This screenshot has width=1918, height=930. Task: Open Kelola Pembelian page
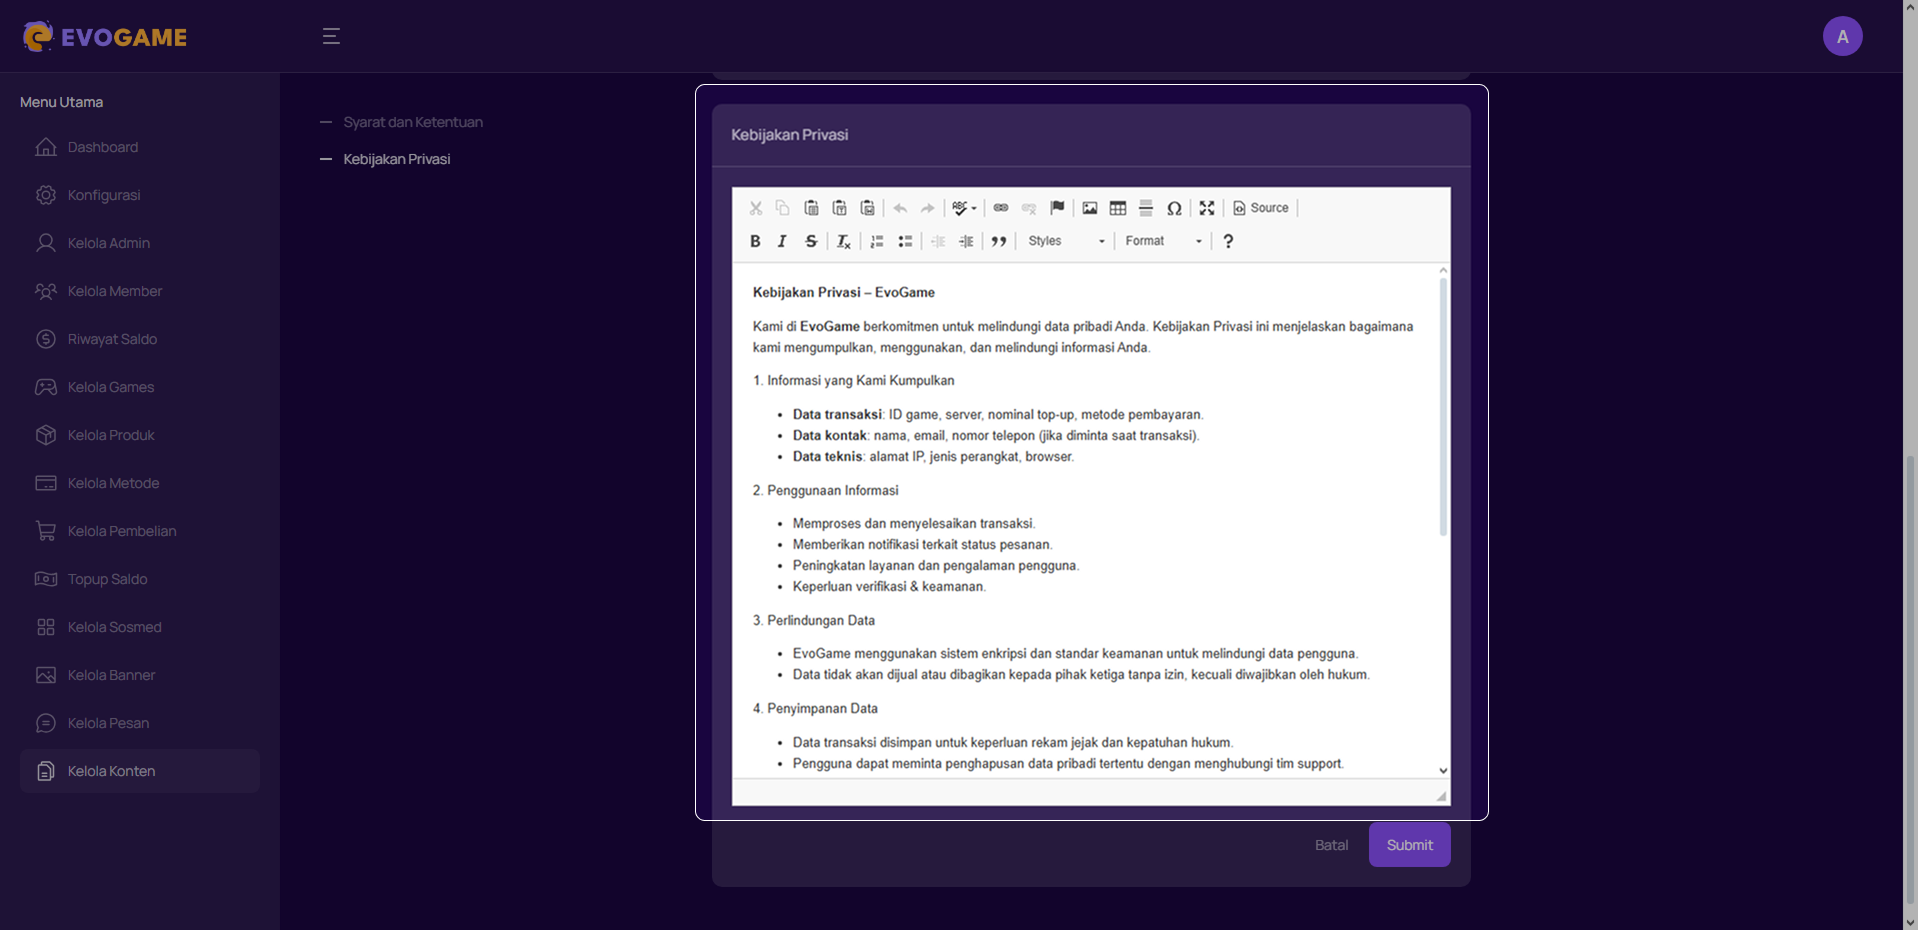[x=140, y=531]
